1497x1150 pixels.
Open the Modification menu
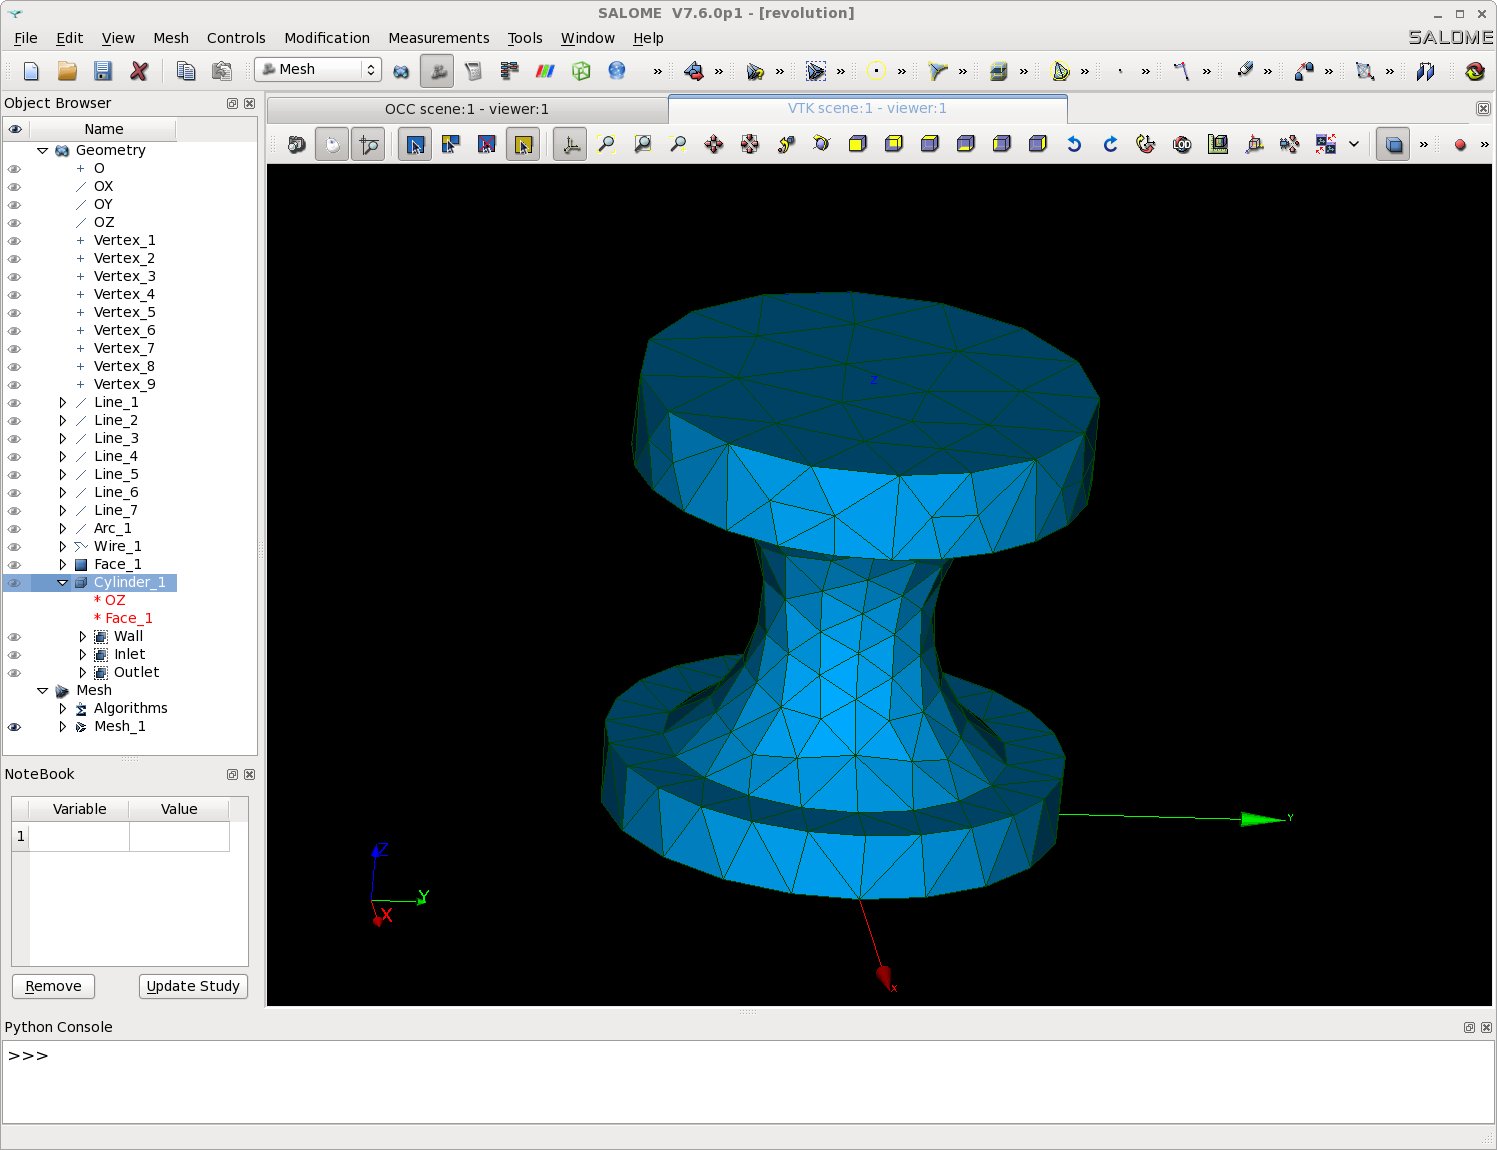coord(327,38)
